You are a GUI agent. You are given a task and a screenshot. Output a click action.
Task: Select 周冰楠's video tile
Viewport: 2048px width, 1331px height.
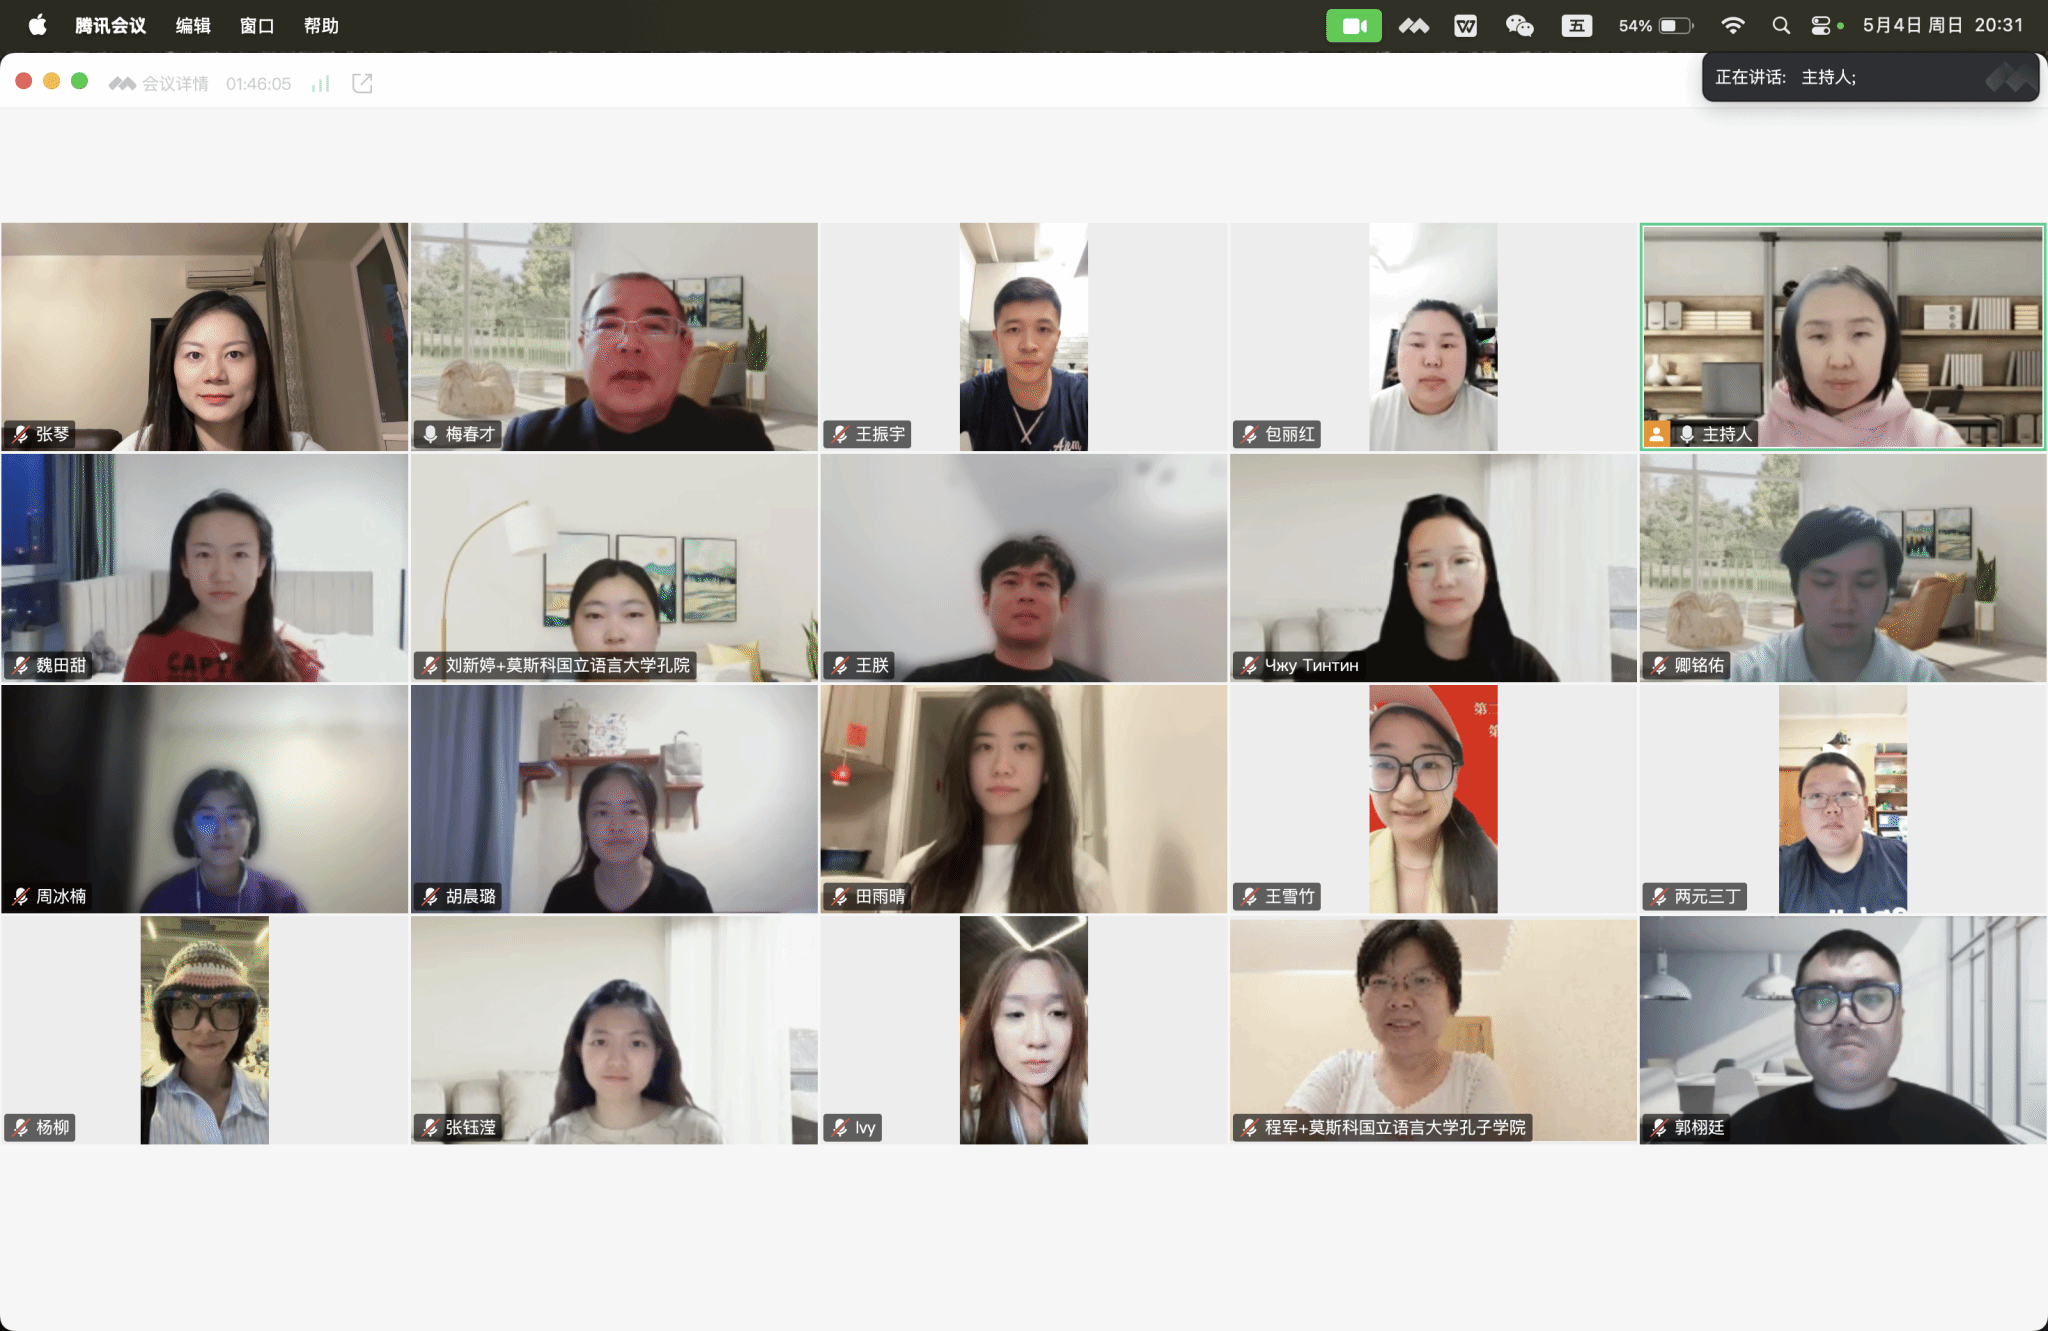coord(205,799)
